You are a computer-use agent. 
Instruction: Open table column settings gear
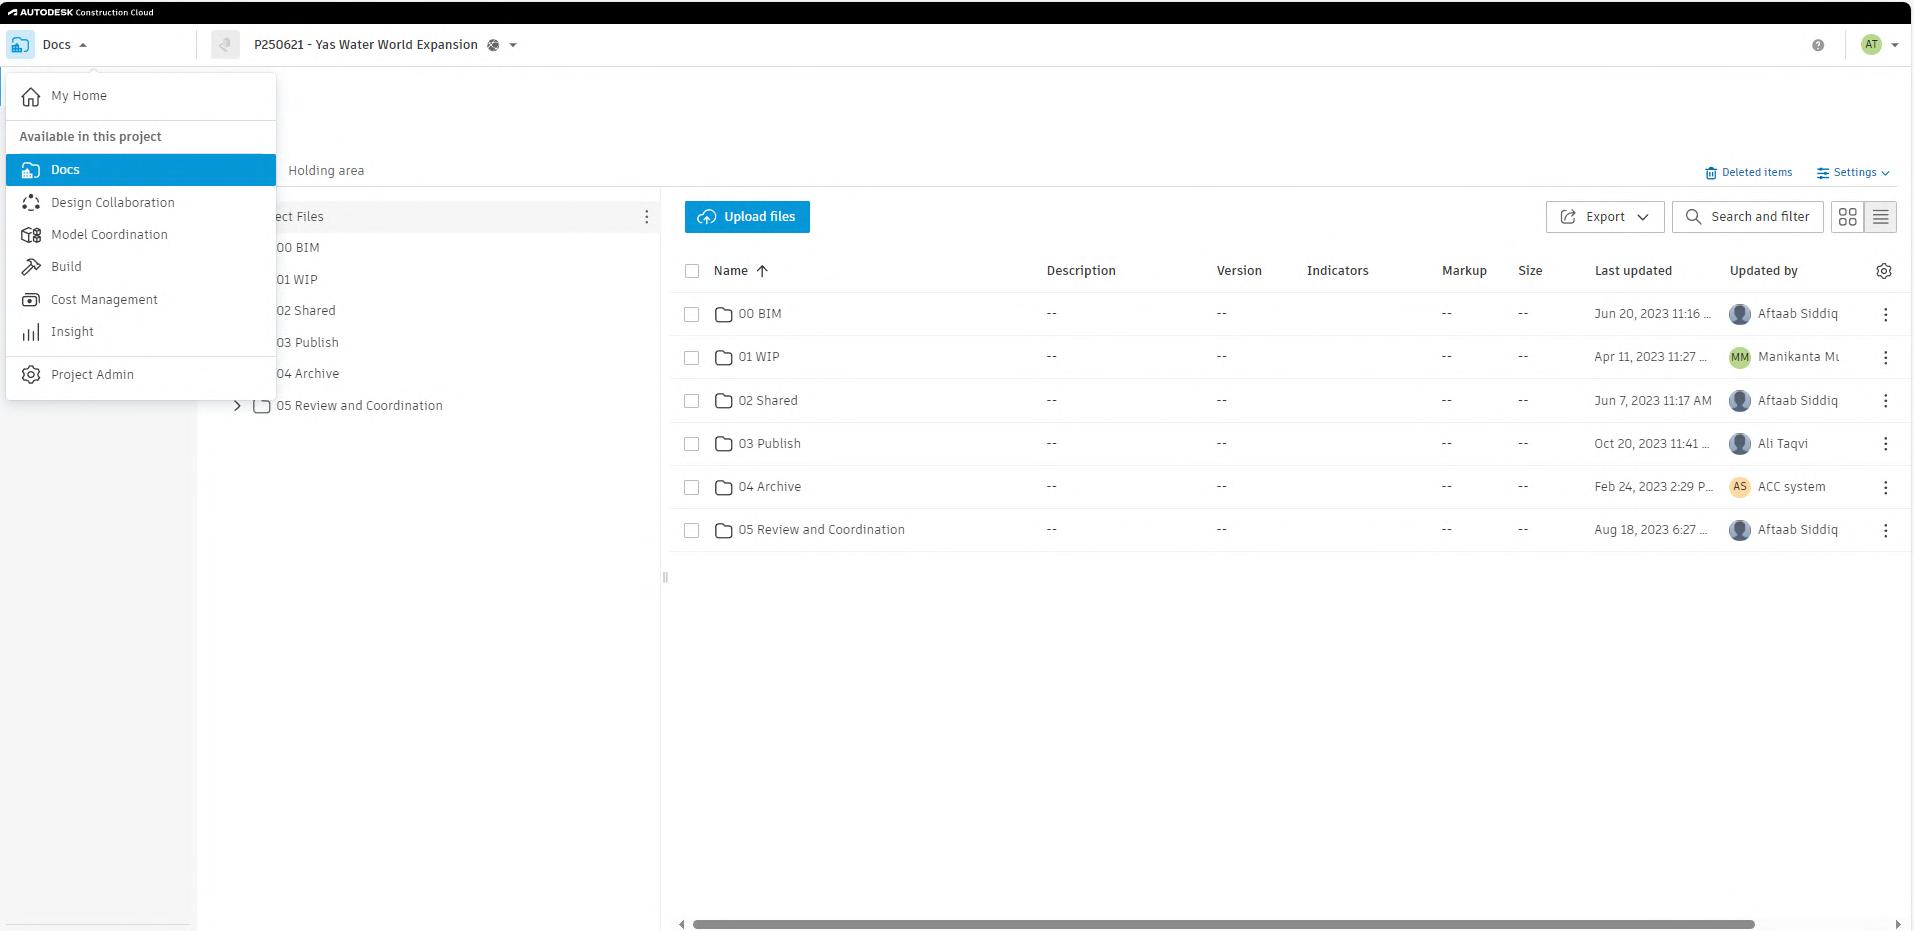pos(1884,271)
